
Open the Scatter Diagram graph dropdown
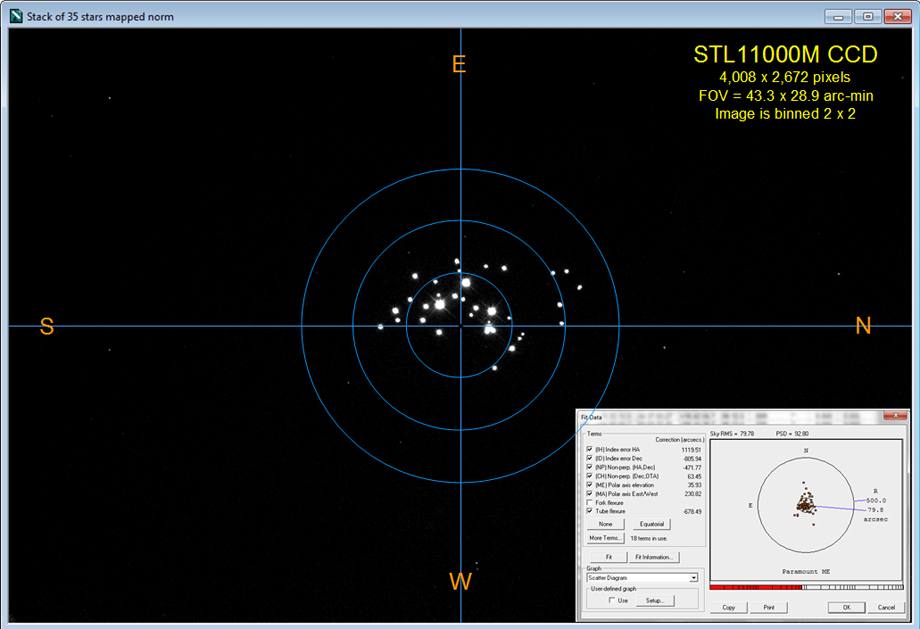[693, 577]
